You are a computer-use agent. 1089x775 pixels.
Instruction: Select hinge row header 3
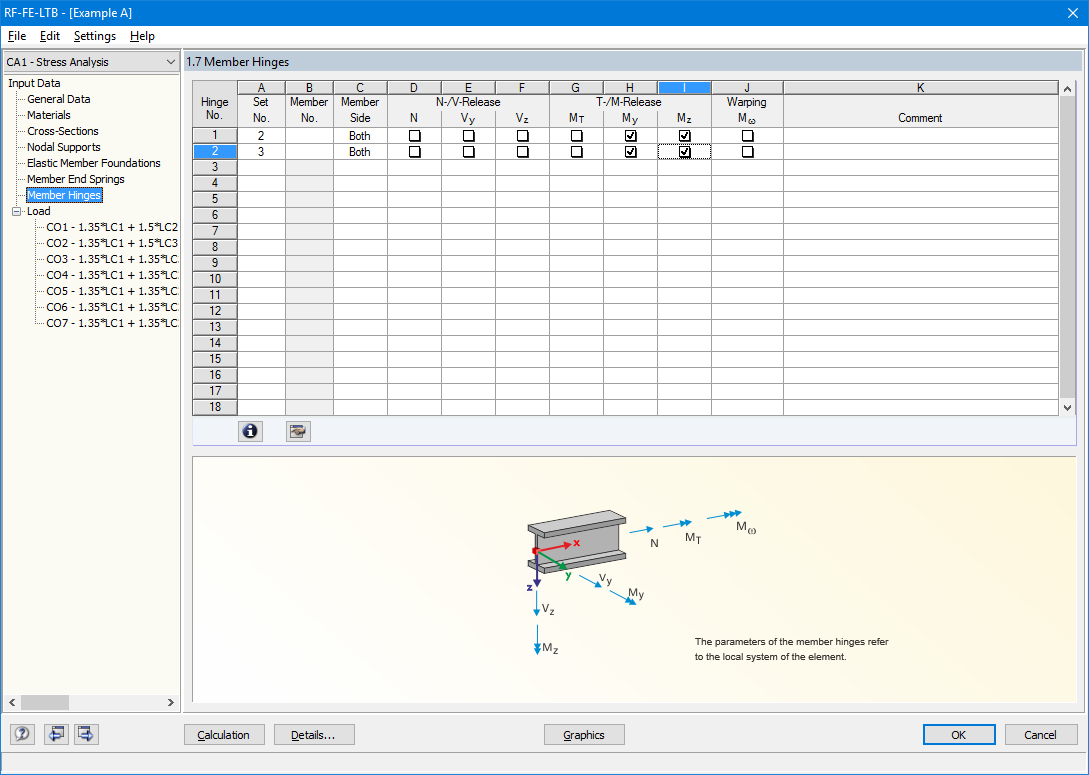click(x=215, y=167)
